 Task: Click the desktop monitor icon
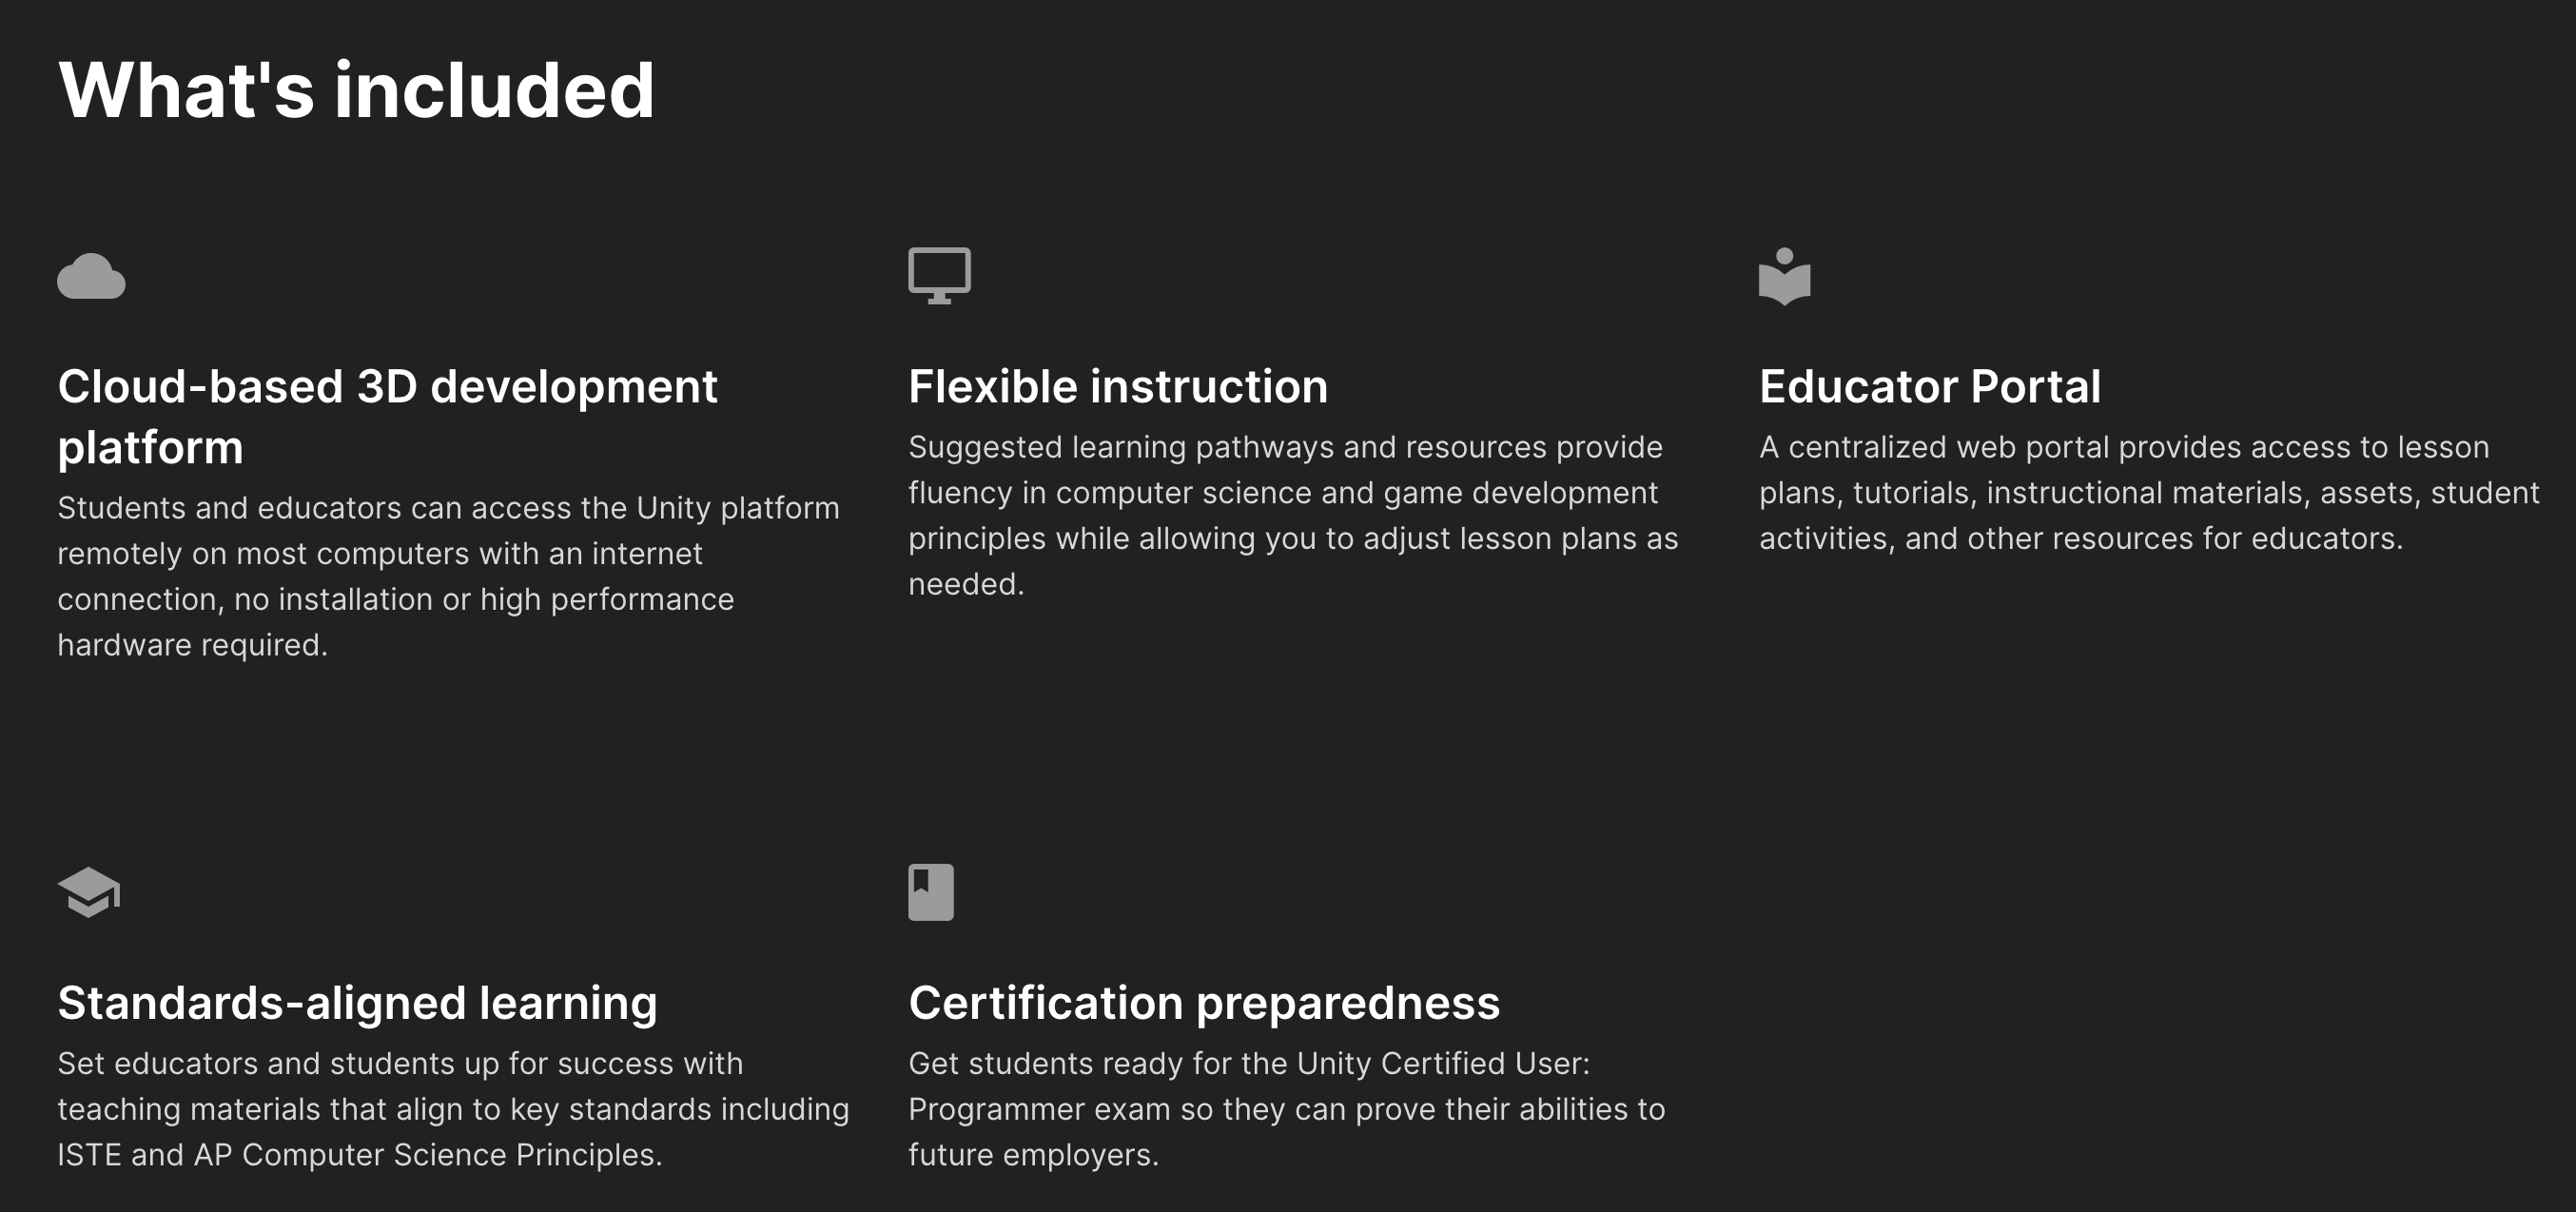coord(939,275)
